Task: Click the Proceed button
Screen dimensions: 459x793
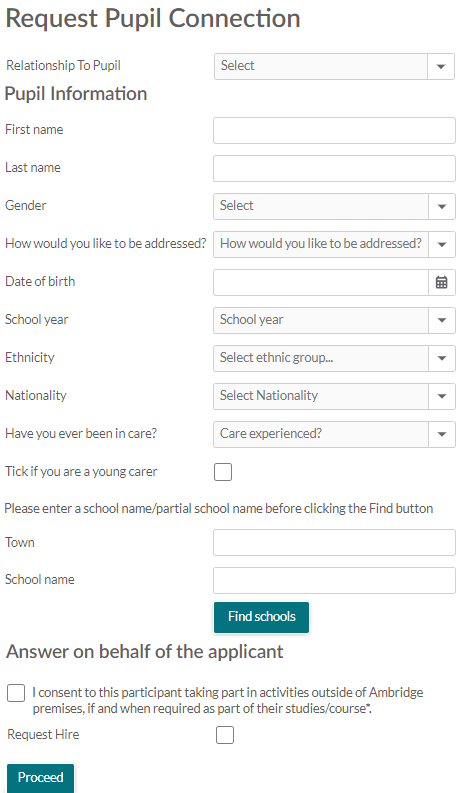Action: [40, 778]
